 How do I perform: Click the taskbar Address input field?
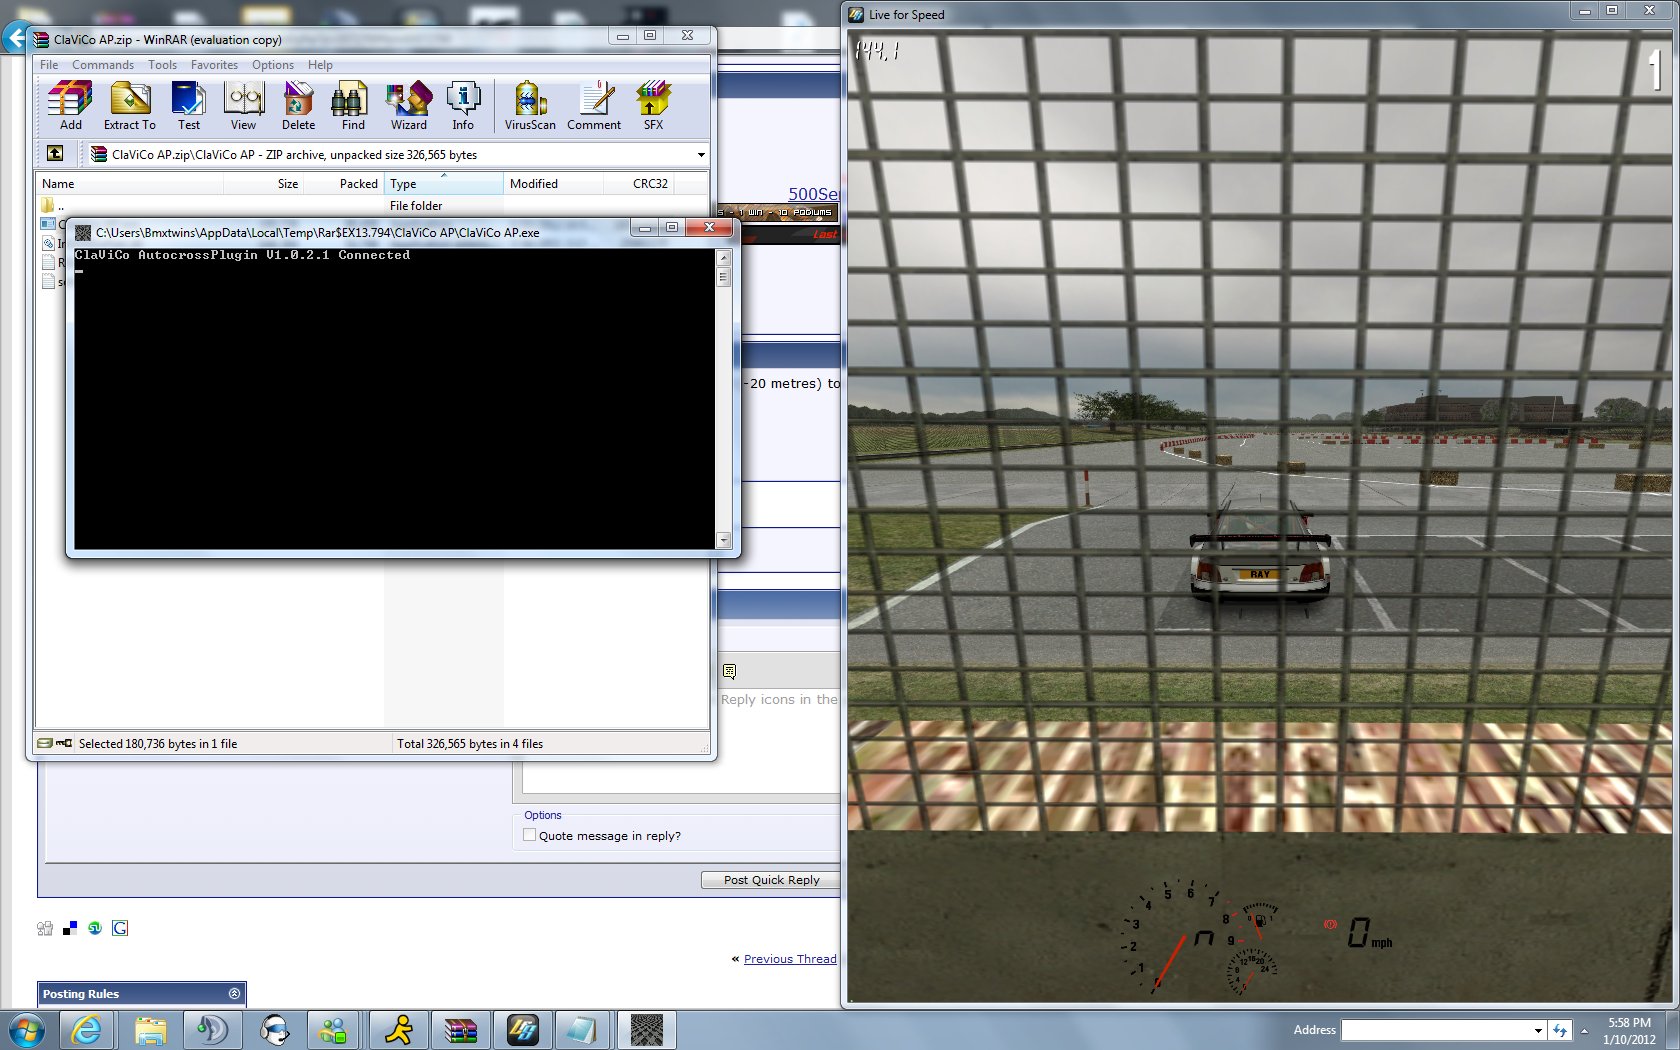(1436, 1030)
